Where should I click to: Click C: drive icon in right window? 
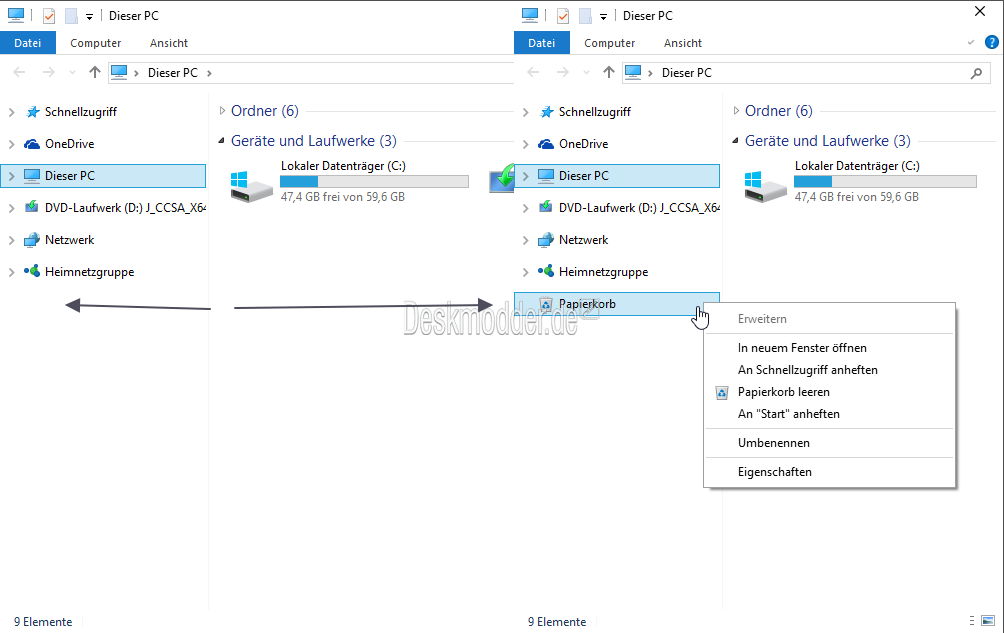[x=766, y=186]
